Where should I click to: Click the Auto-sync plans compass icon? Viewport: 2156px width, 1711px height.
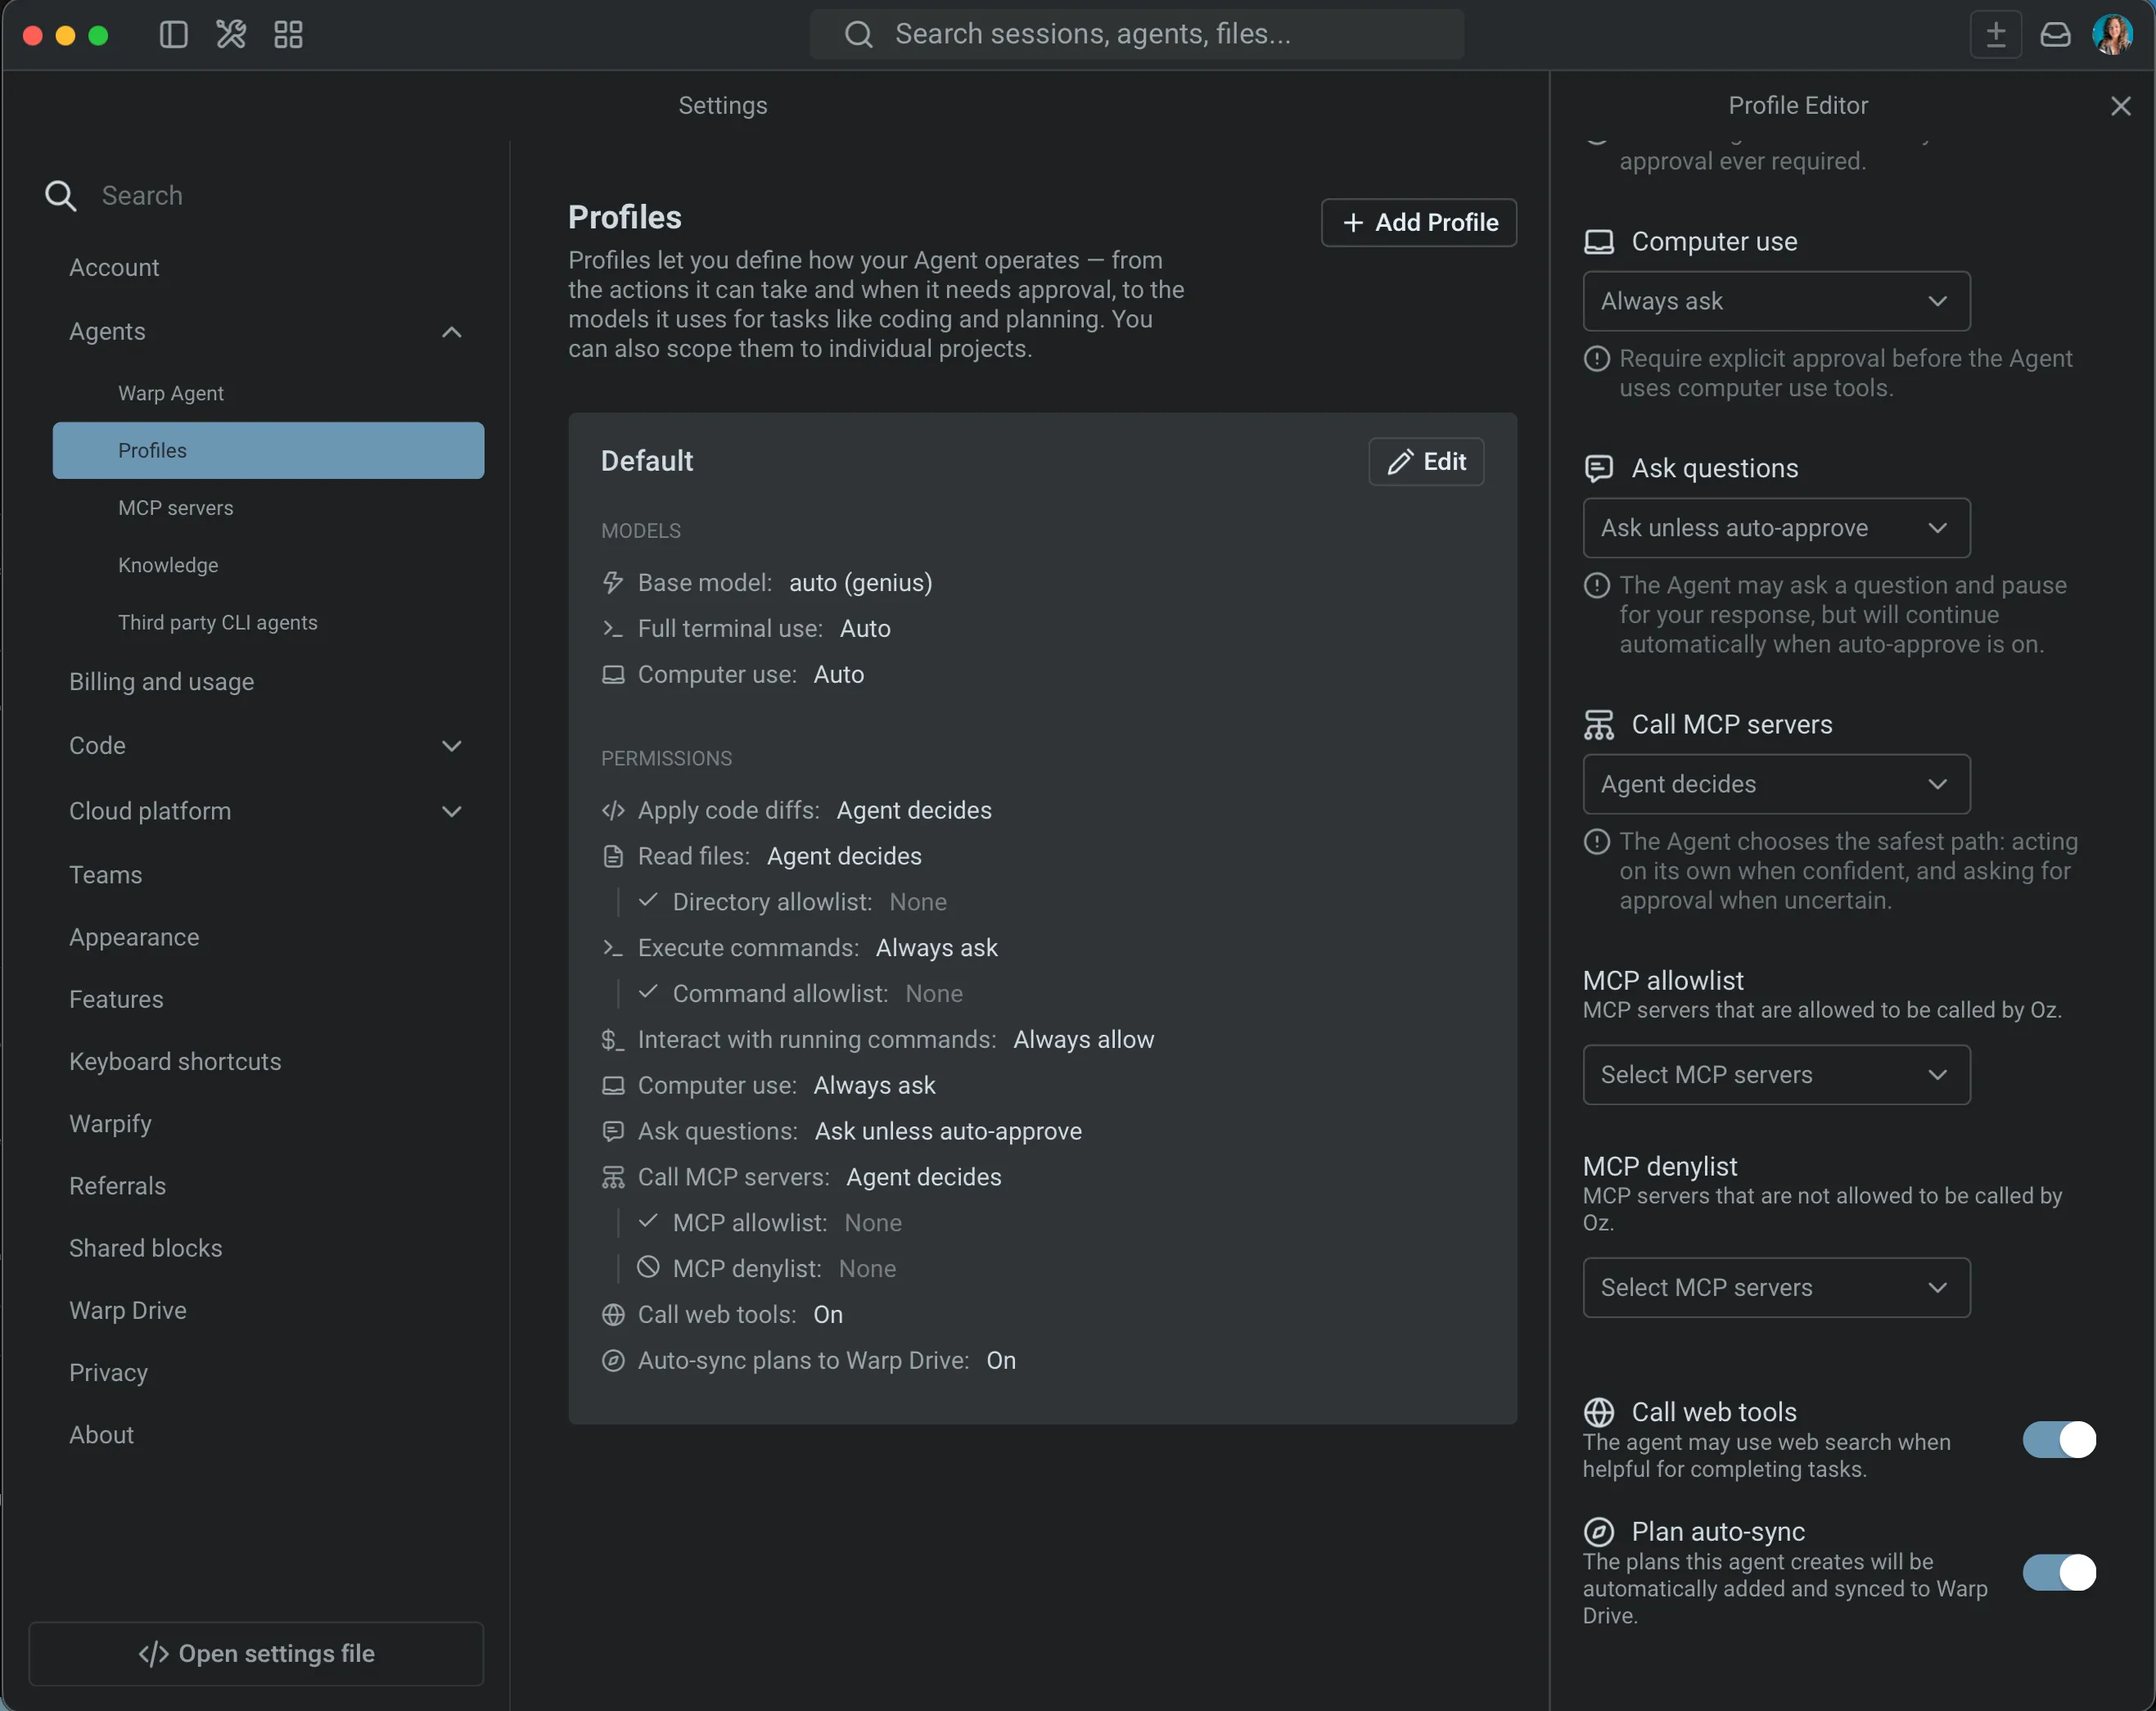pos(613,1361)
